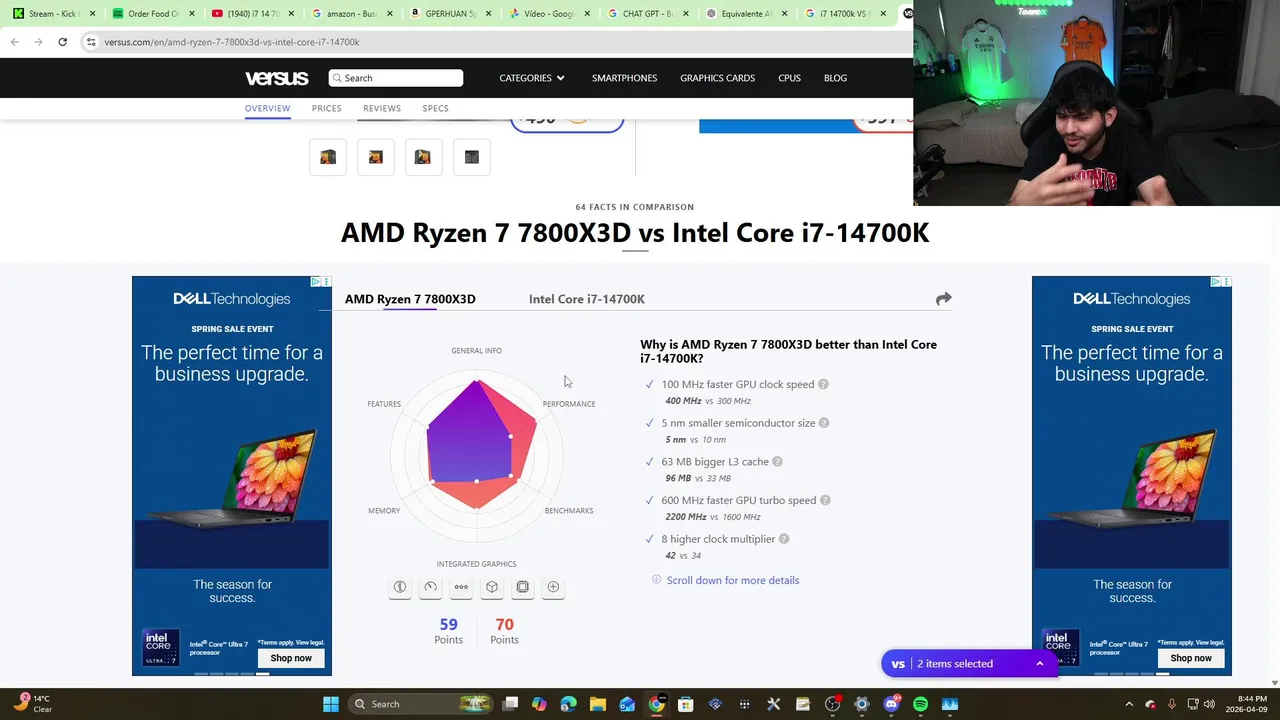Screen dimensions: 1280x720
Task: Click Scroll down for more details link
Action: click(733, 580)
